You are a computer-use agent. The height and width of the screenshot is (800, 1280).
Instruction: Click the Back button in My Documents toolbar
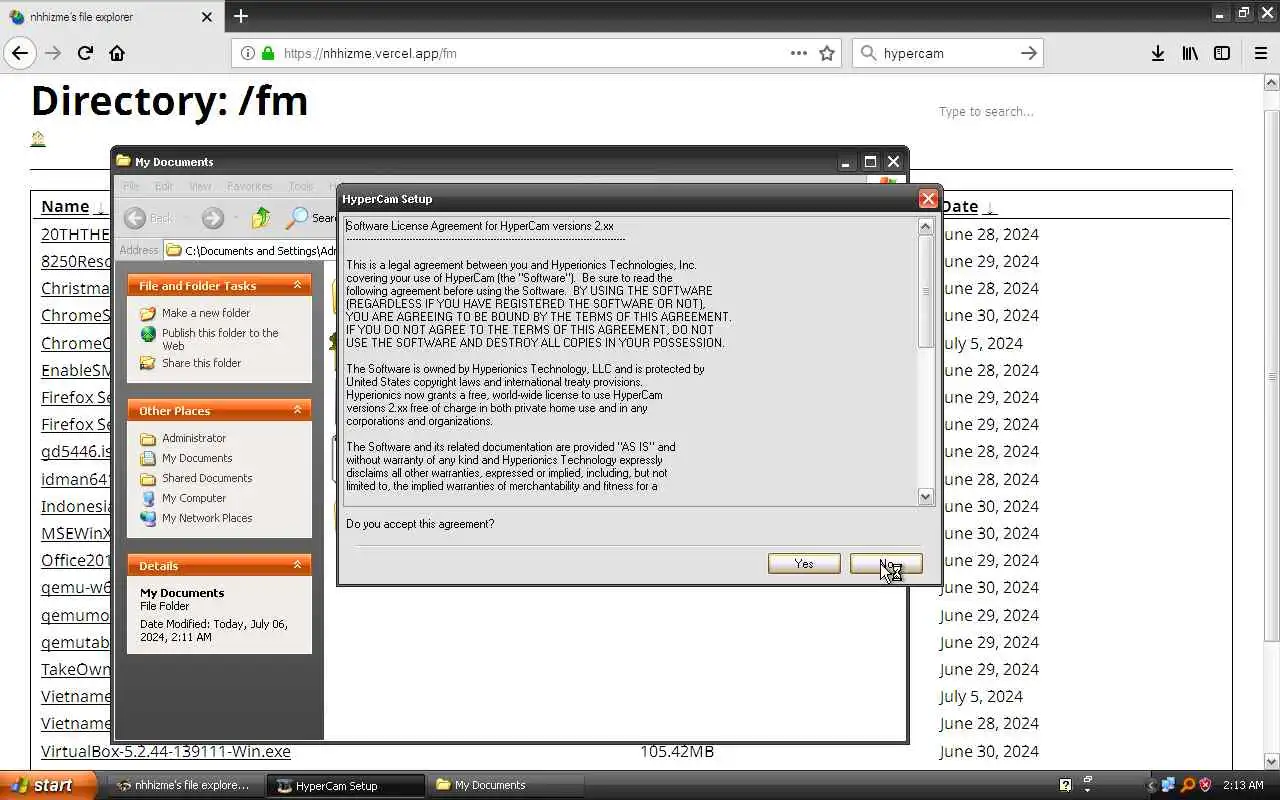pos(149,218)
